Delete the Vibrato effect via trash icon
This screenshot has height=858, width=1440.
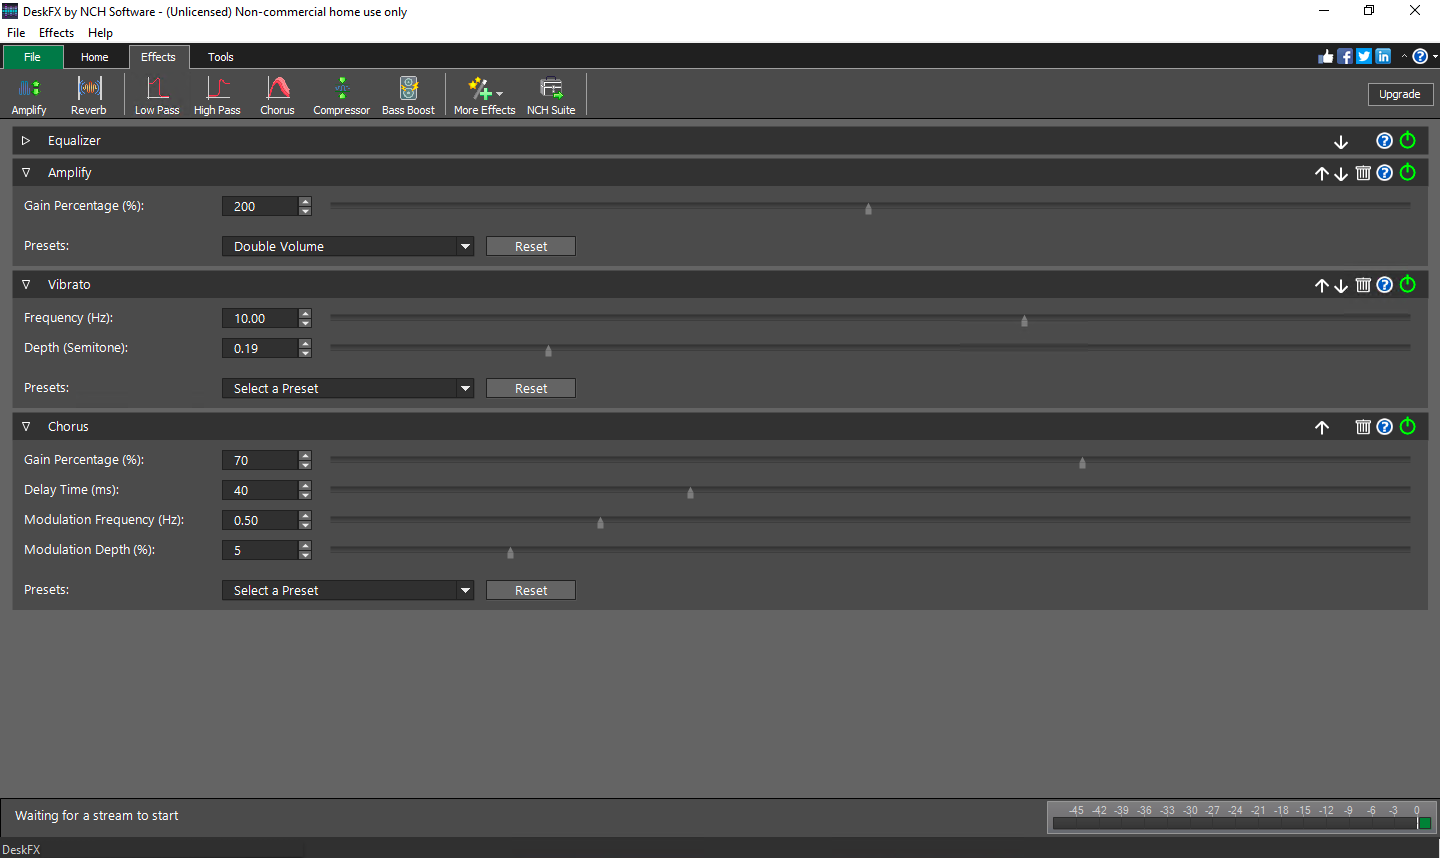coord(1363,284)
